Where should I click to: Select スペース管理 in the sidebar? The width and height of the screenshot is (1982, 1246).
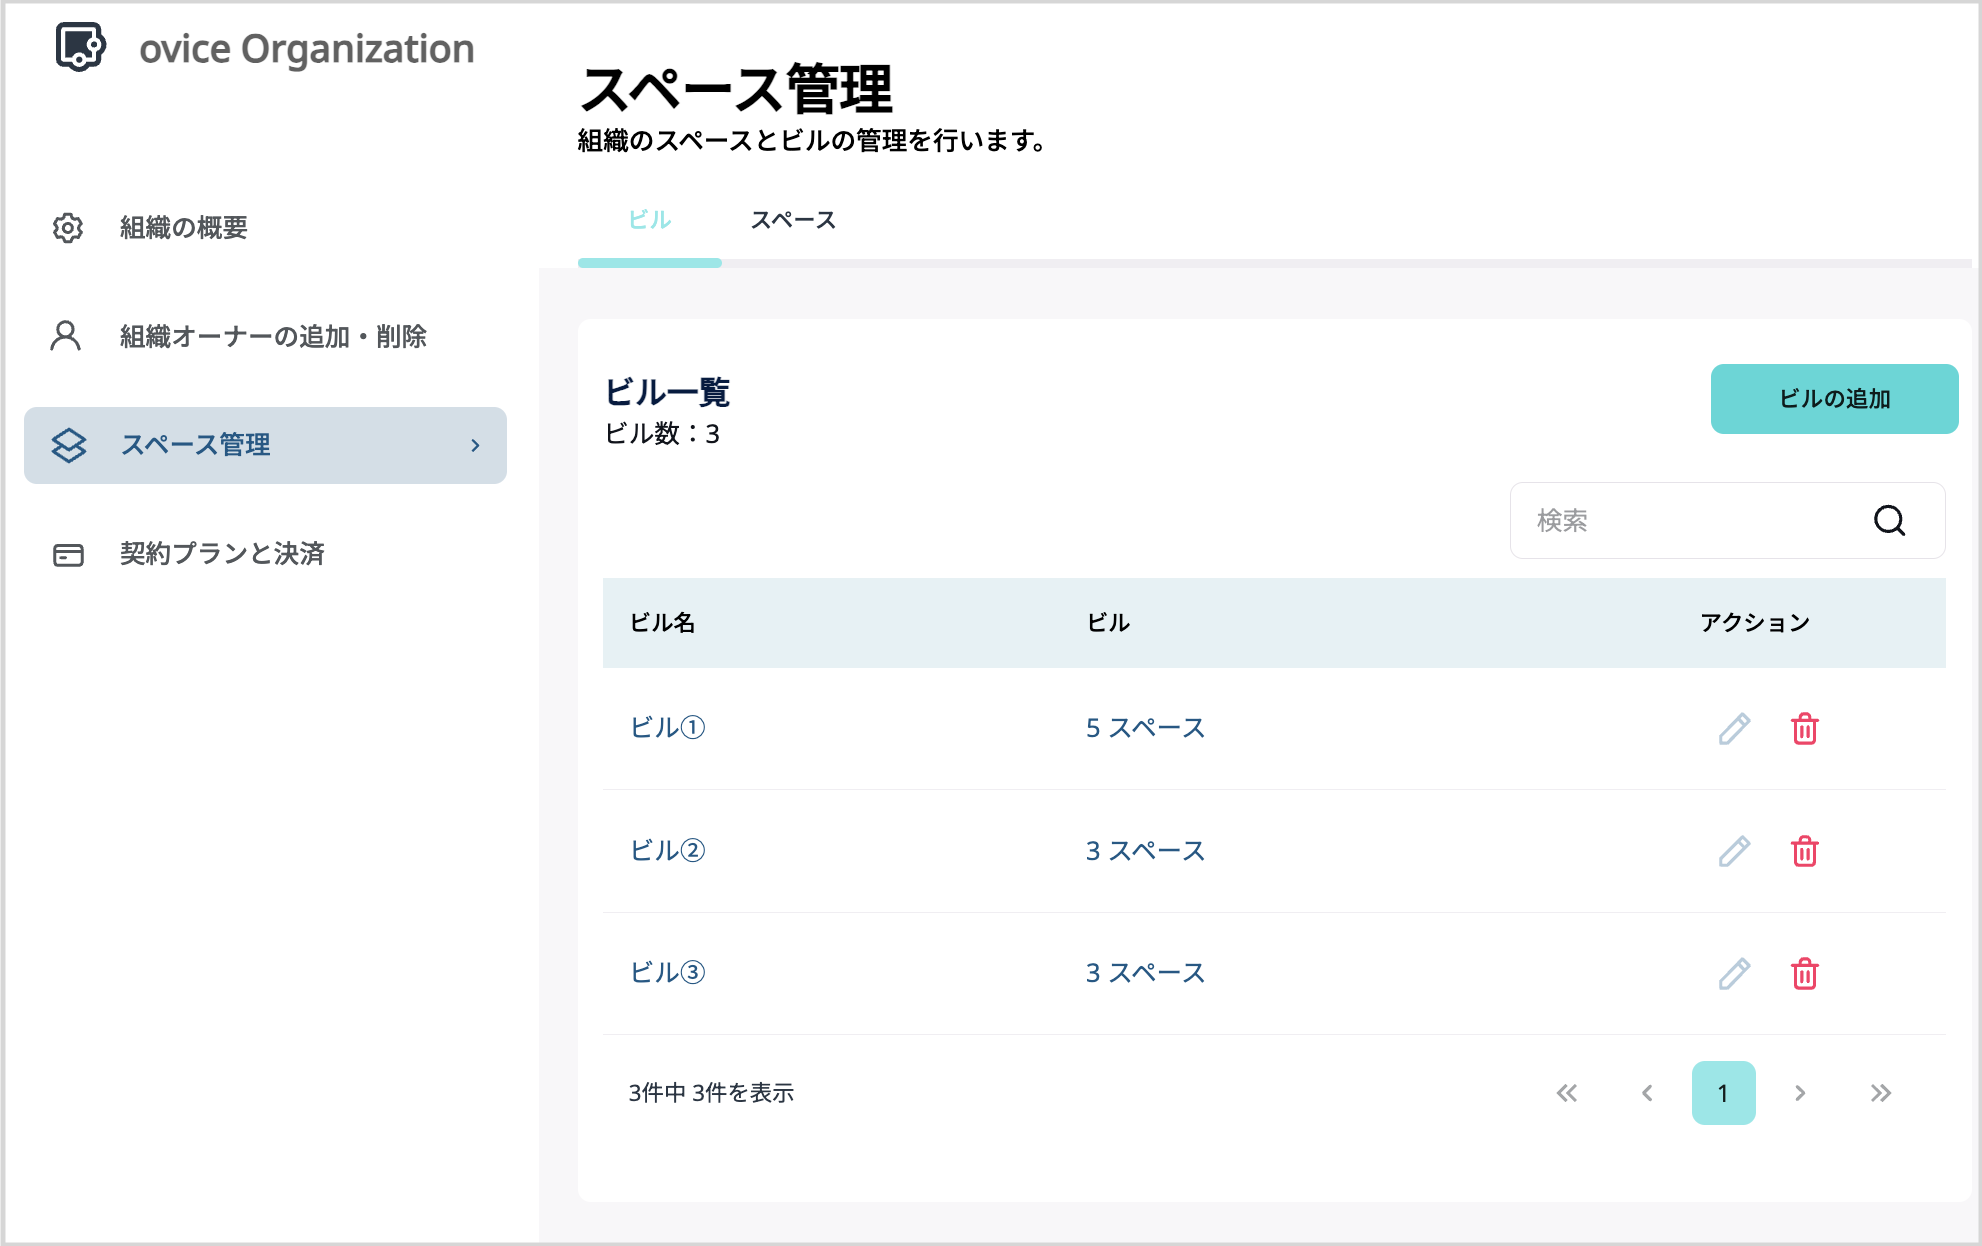click(265, 445)
